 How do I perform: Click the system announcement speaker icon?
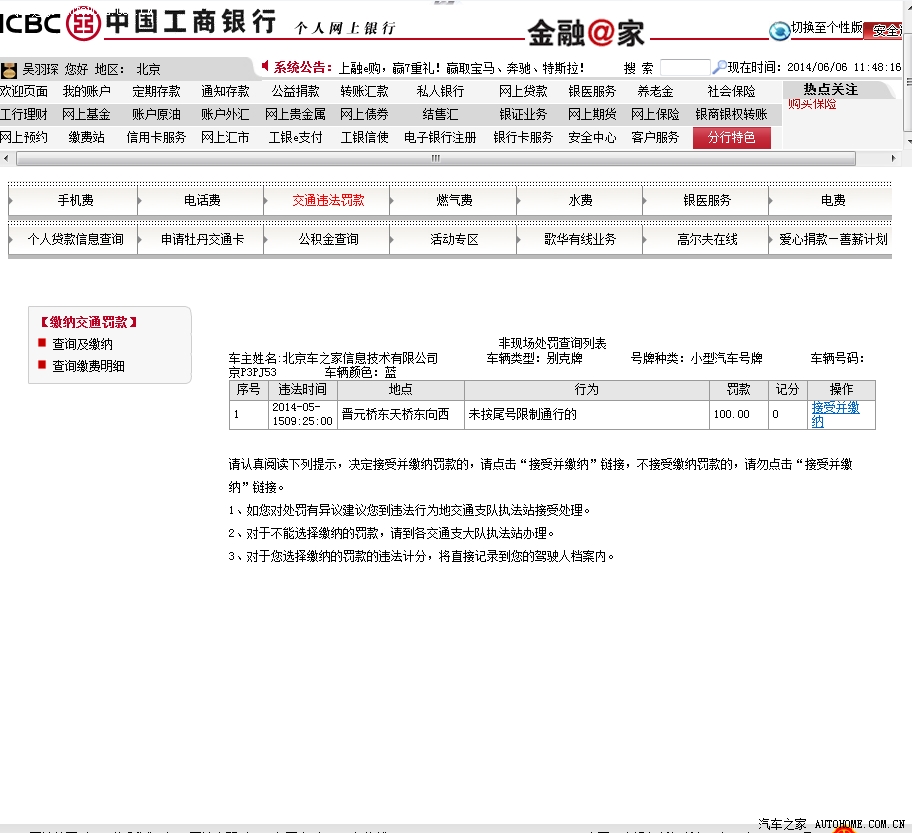(265, 66)
